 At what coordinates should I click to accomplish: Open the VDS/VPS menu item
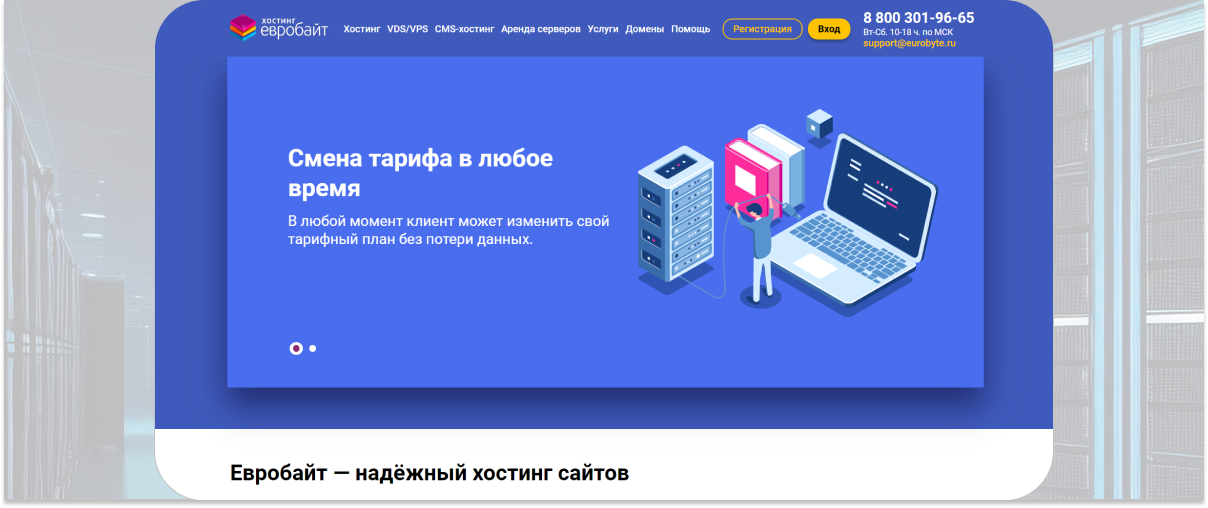(407, 29)
